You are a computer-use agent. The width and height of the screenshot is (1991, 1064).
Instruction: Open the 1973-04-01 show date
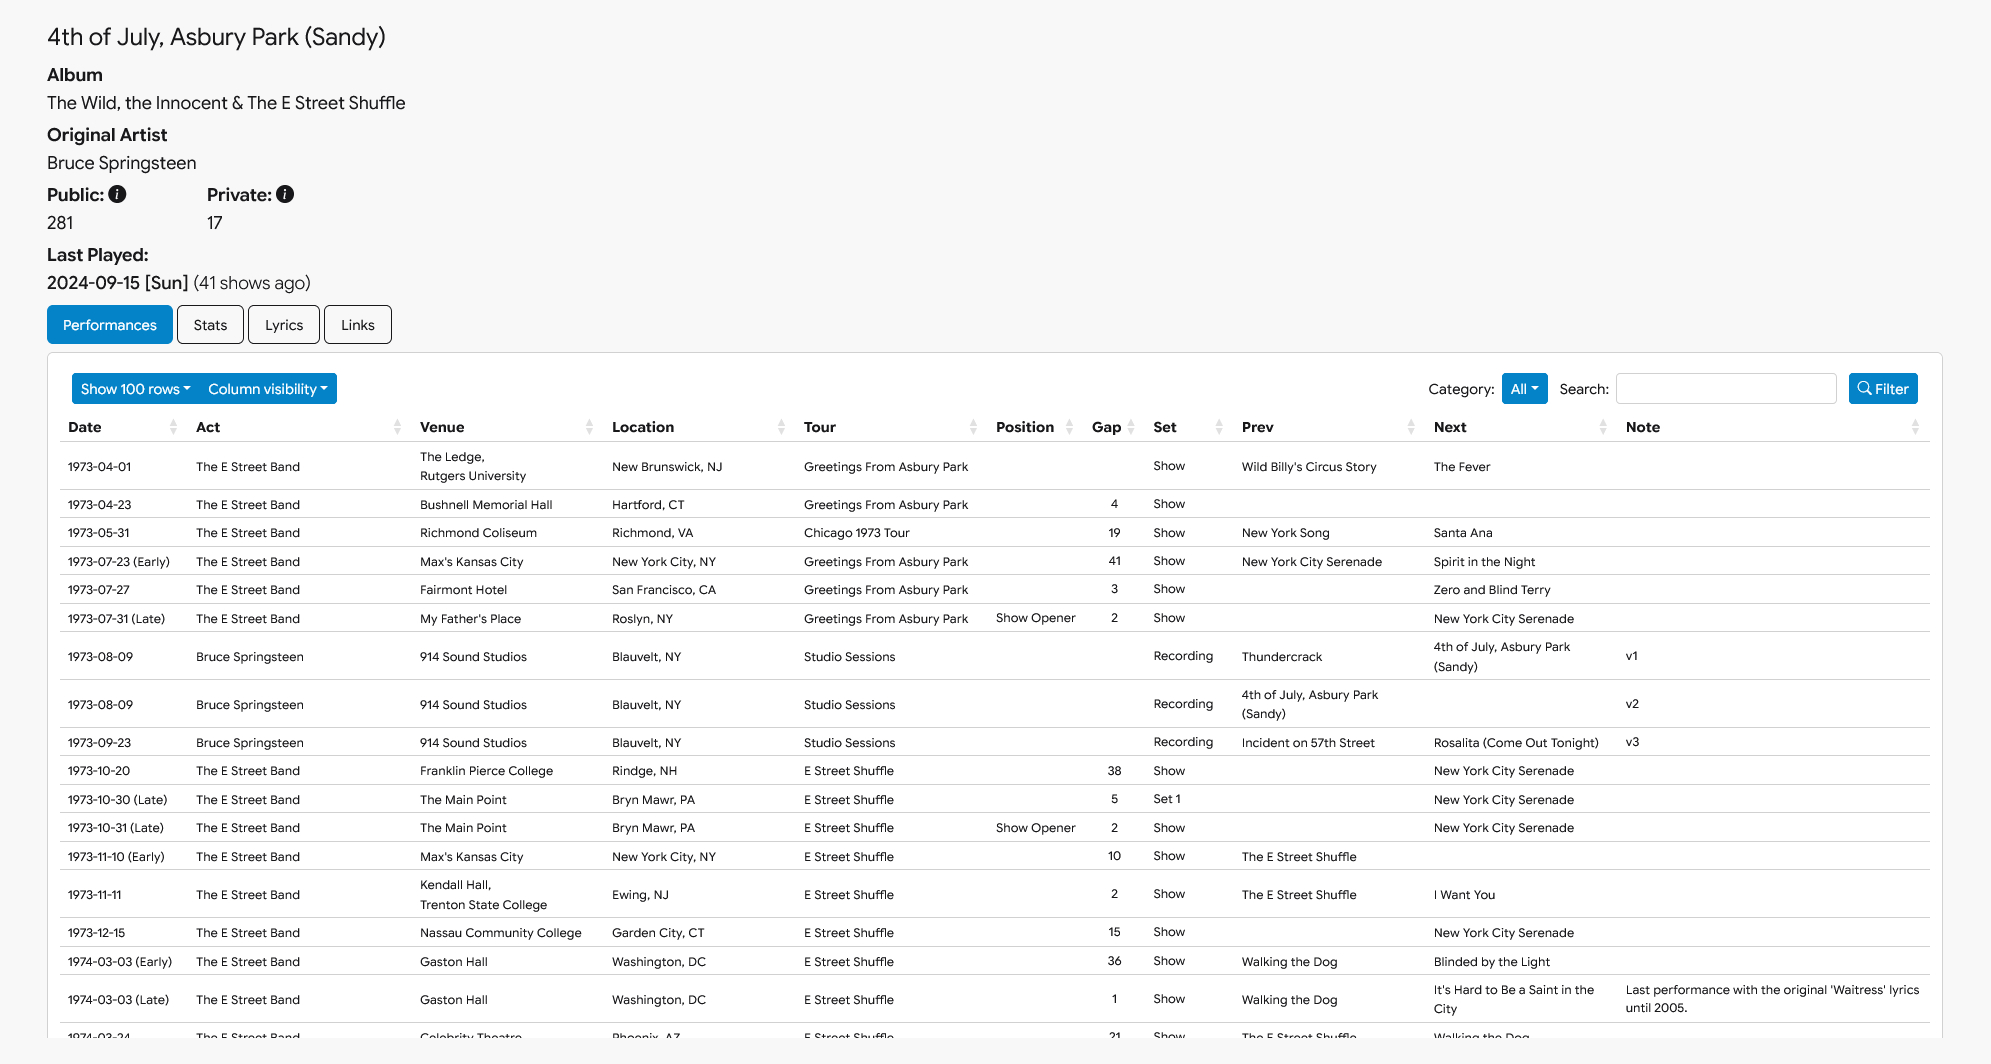tap(99, 467)
